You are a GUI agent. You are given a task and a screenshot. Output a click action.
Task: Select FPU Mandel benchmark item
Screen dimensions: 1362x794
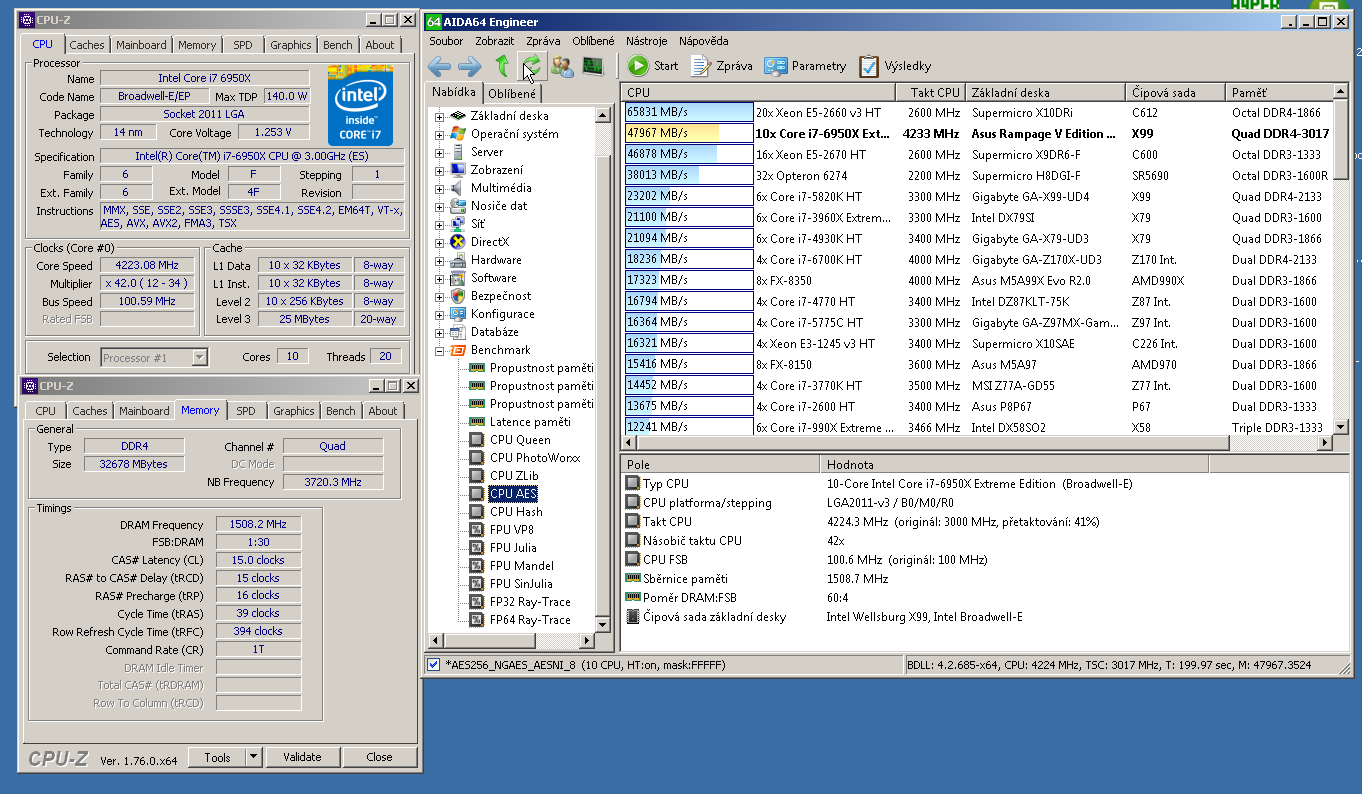click(x=520, y=566)
